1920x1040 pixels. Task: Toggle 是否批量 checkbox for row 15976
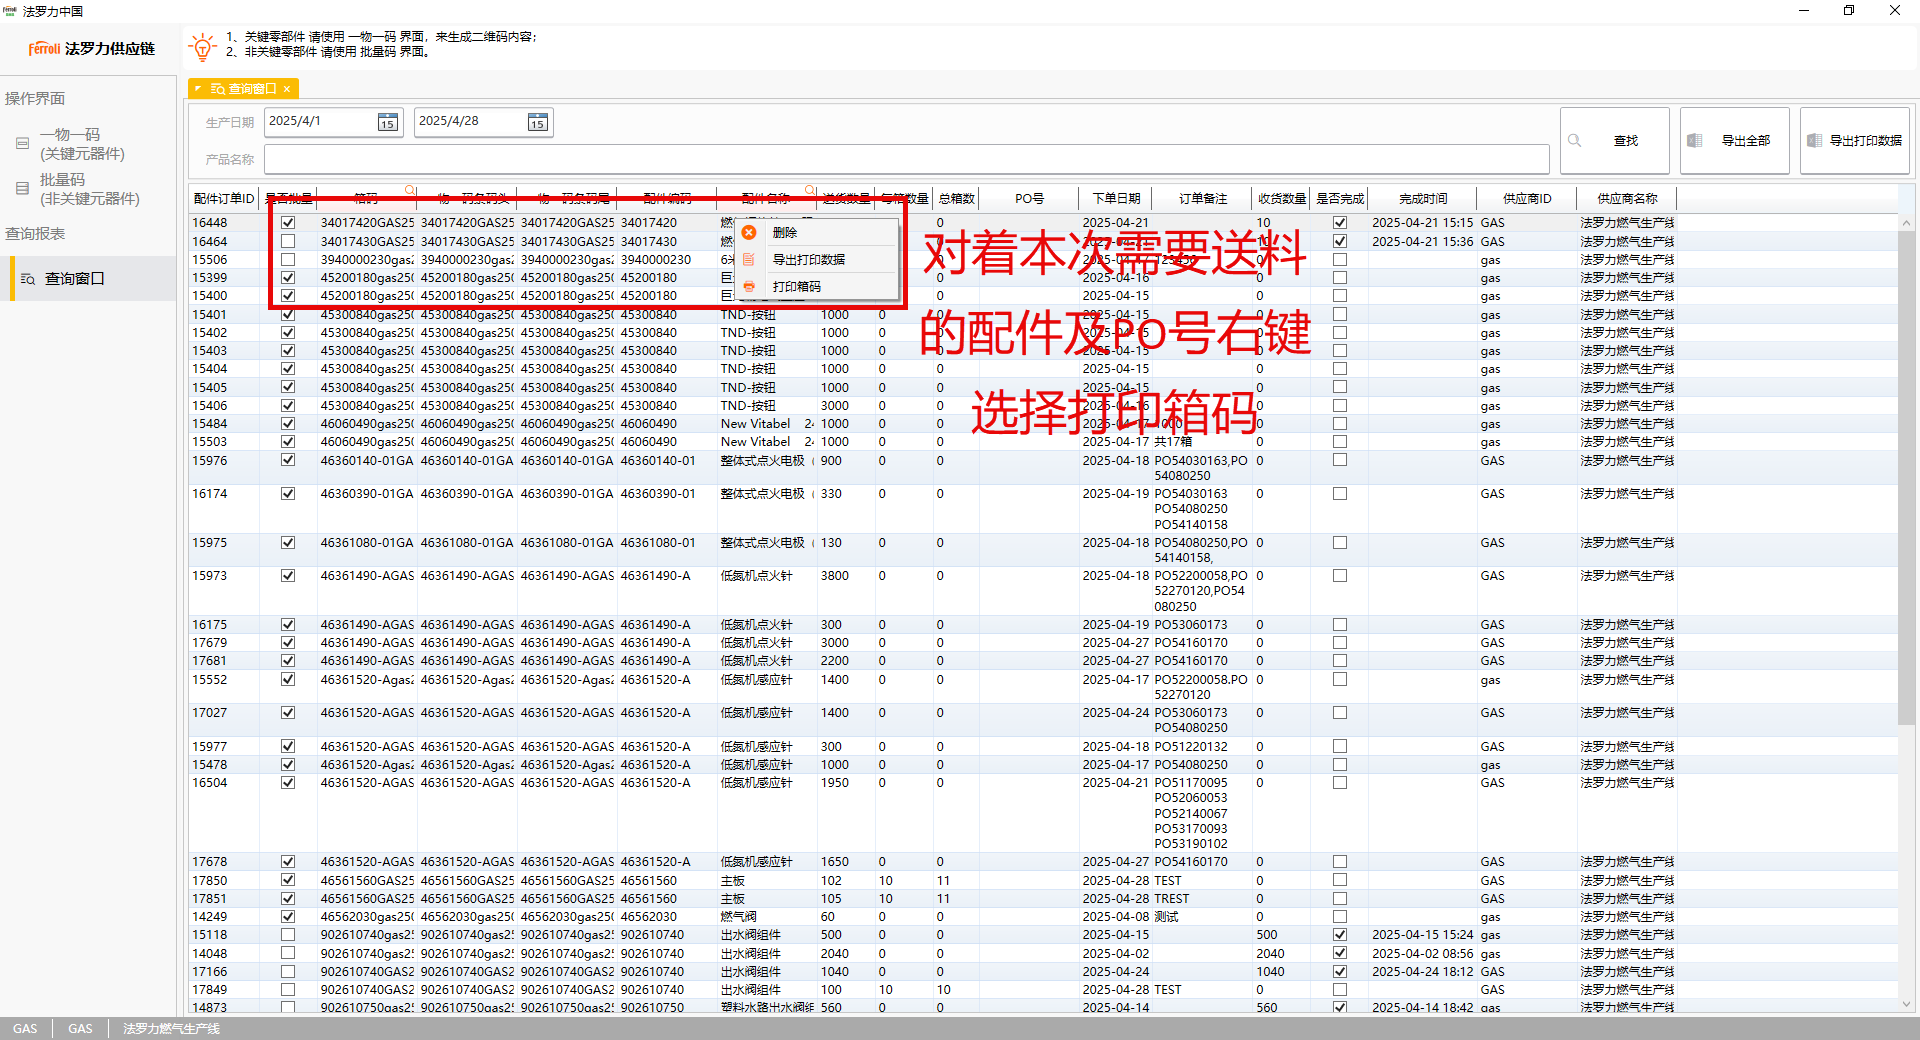tap(288, 460)
